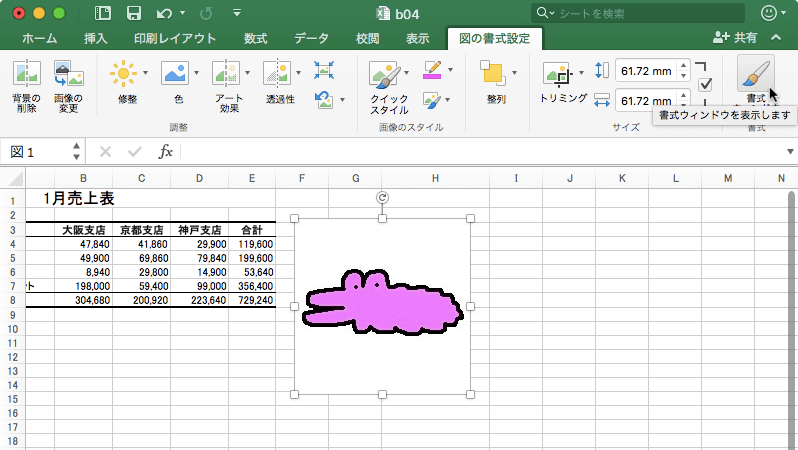The width and height of the screenshot is (798, 450).
Task: Click the Picture Effects icon
Action: [x=432, y=100]
